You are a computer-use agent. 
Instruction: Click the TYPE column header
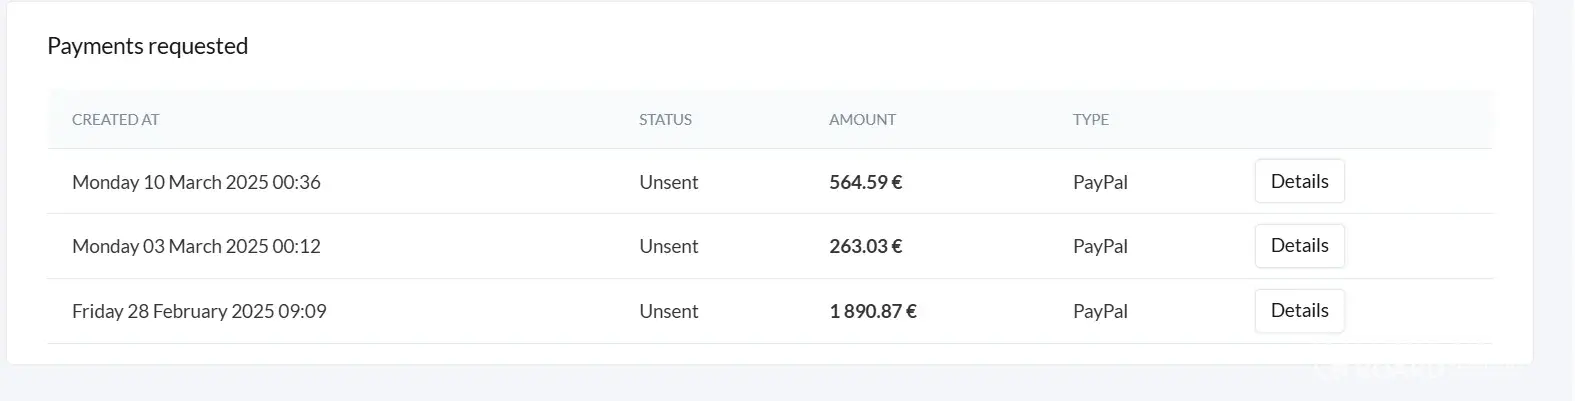(1090, 120)
